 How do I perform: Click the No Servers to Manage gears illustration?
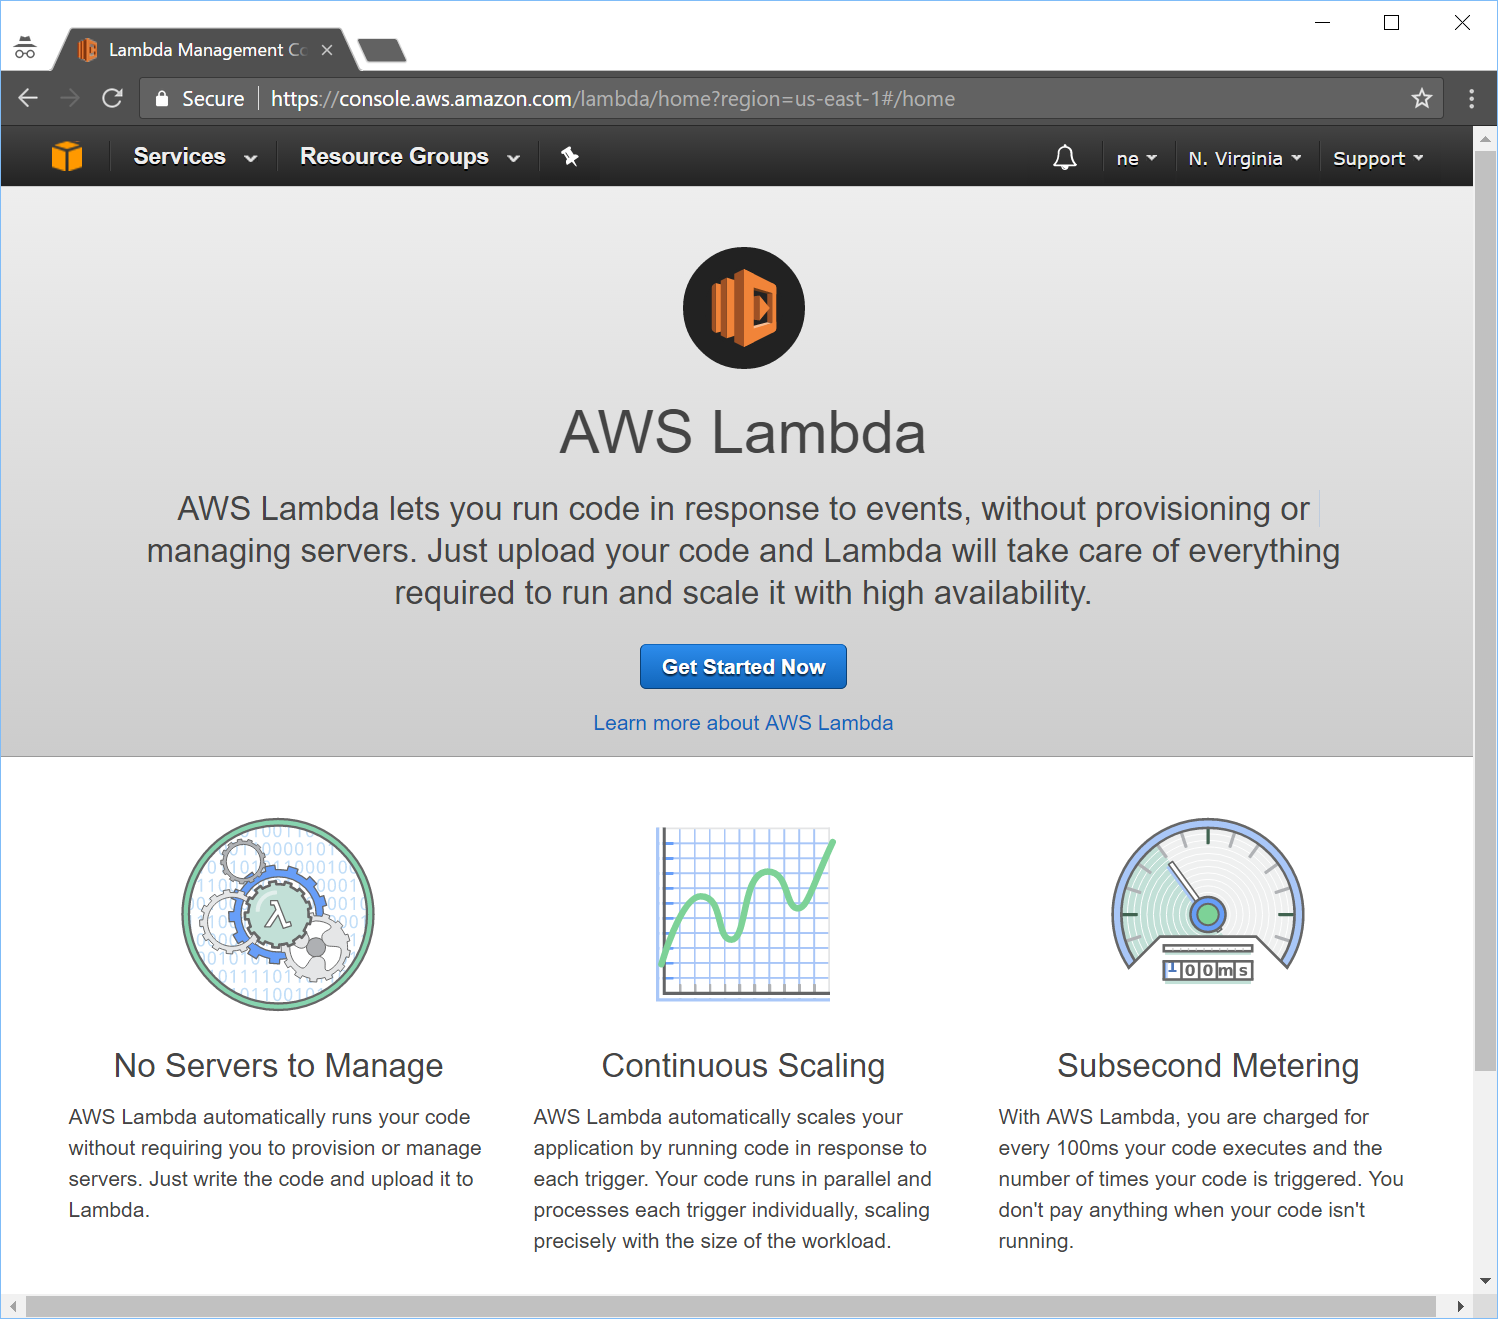click(x=278, y=914)
